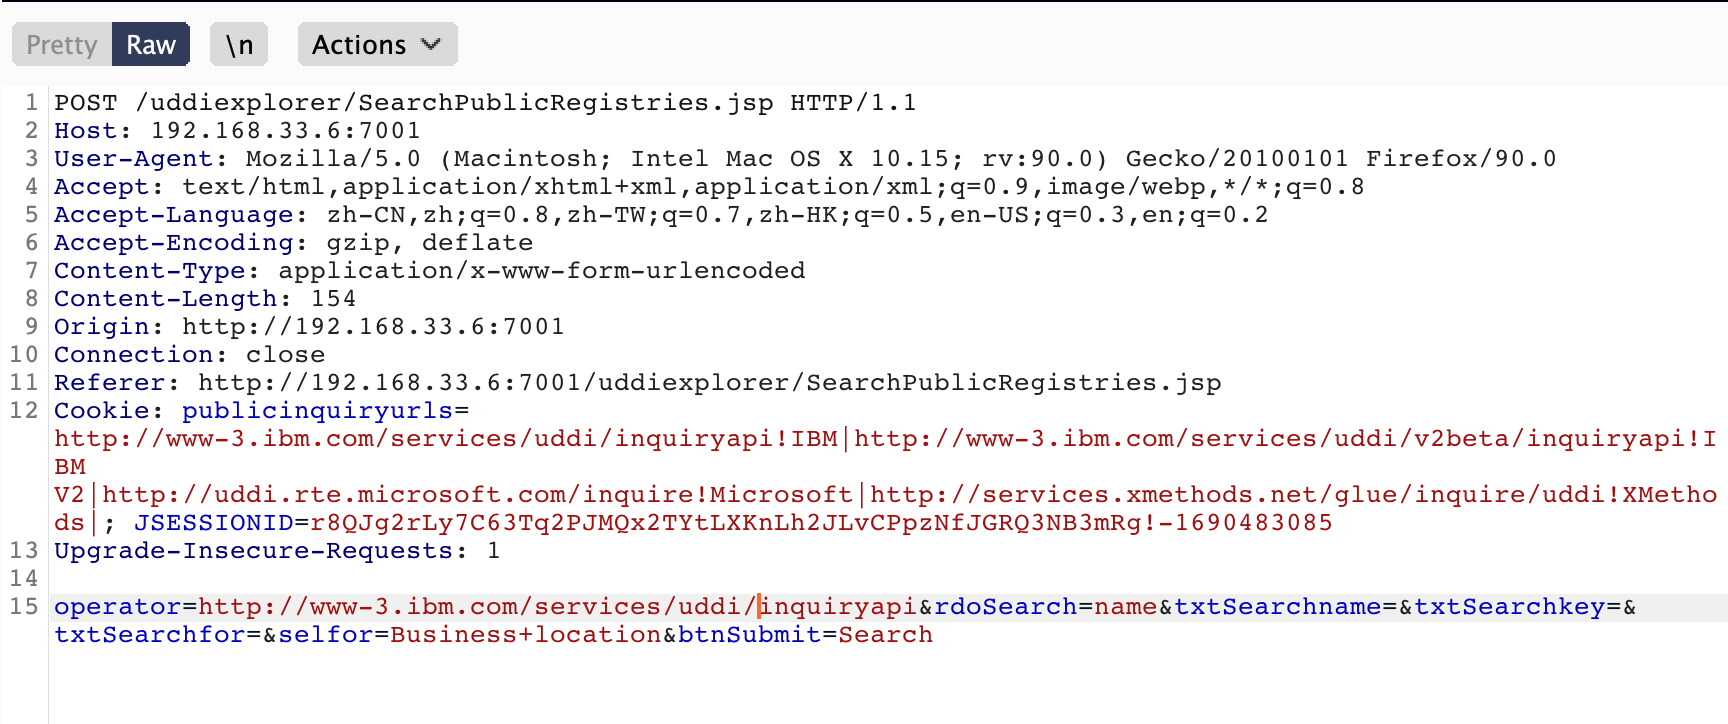Click the JSESSIONID cookie name
This screenshot has height=724, width=1728.
pyautogui.click(x=213, y=523)
